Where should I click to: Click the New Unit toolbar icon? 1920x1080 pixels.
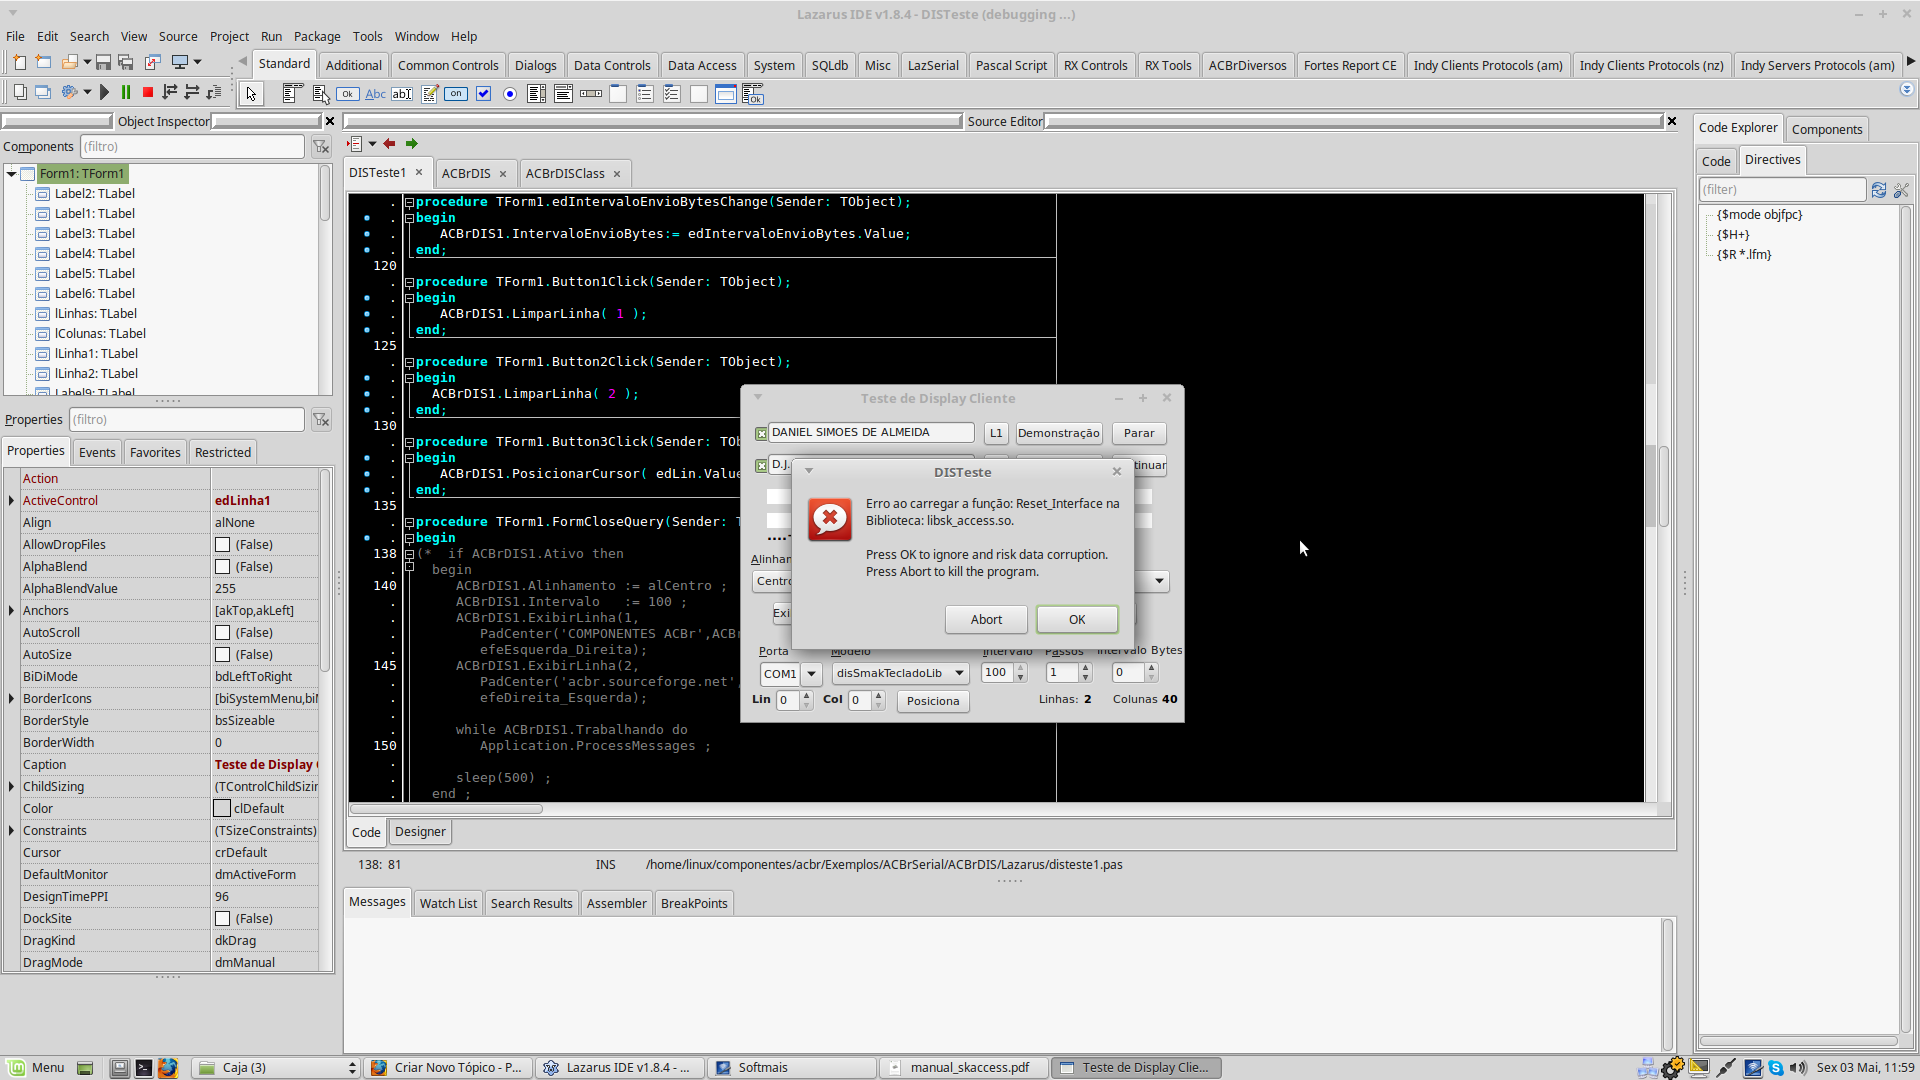[x=19, y=62]
